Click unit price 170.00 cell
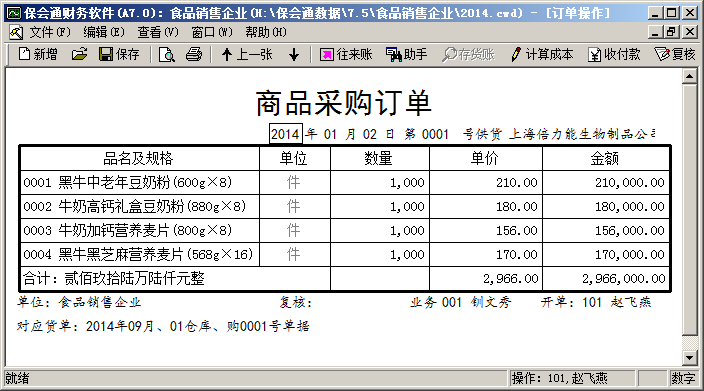704x391 pixels. (486, 255)
